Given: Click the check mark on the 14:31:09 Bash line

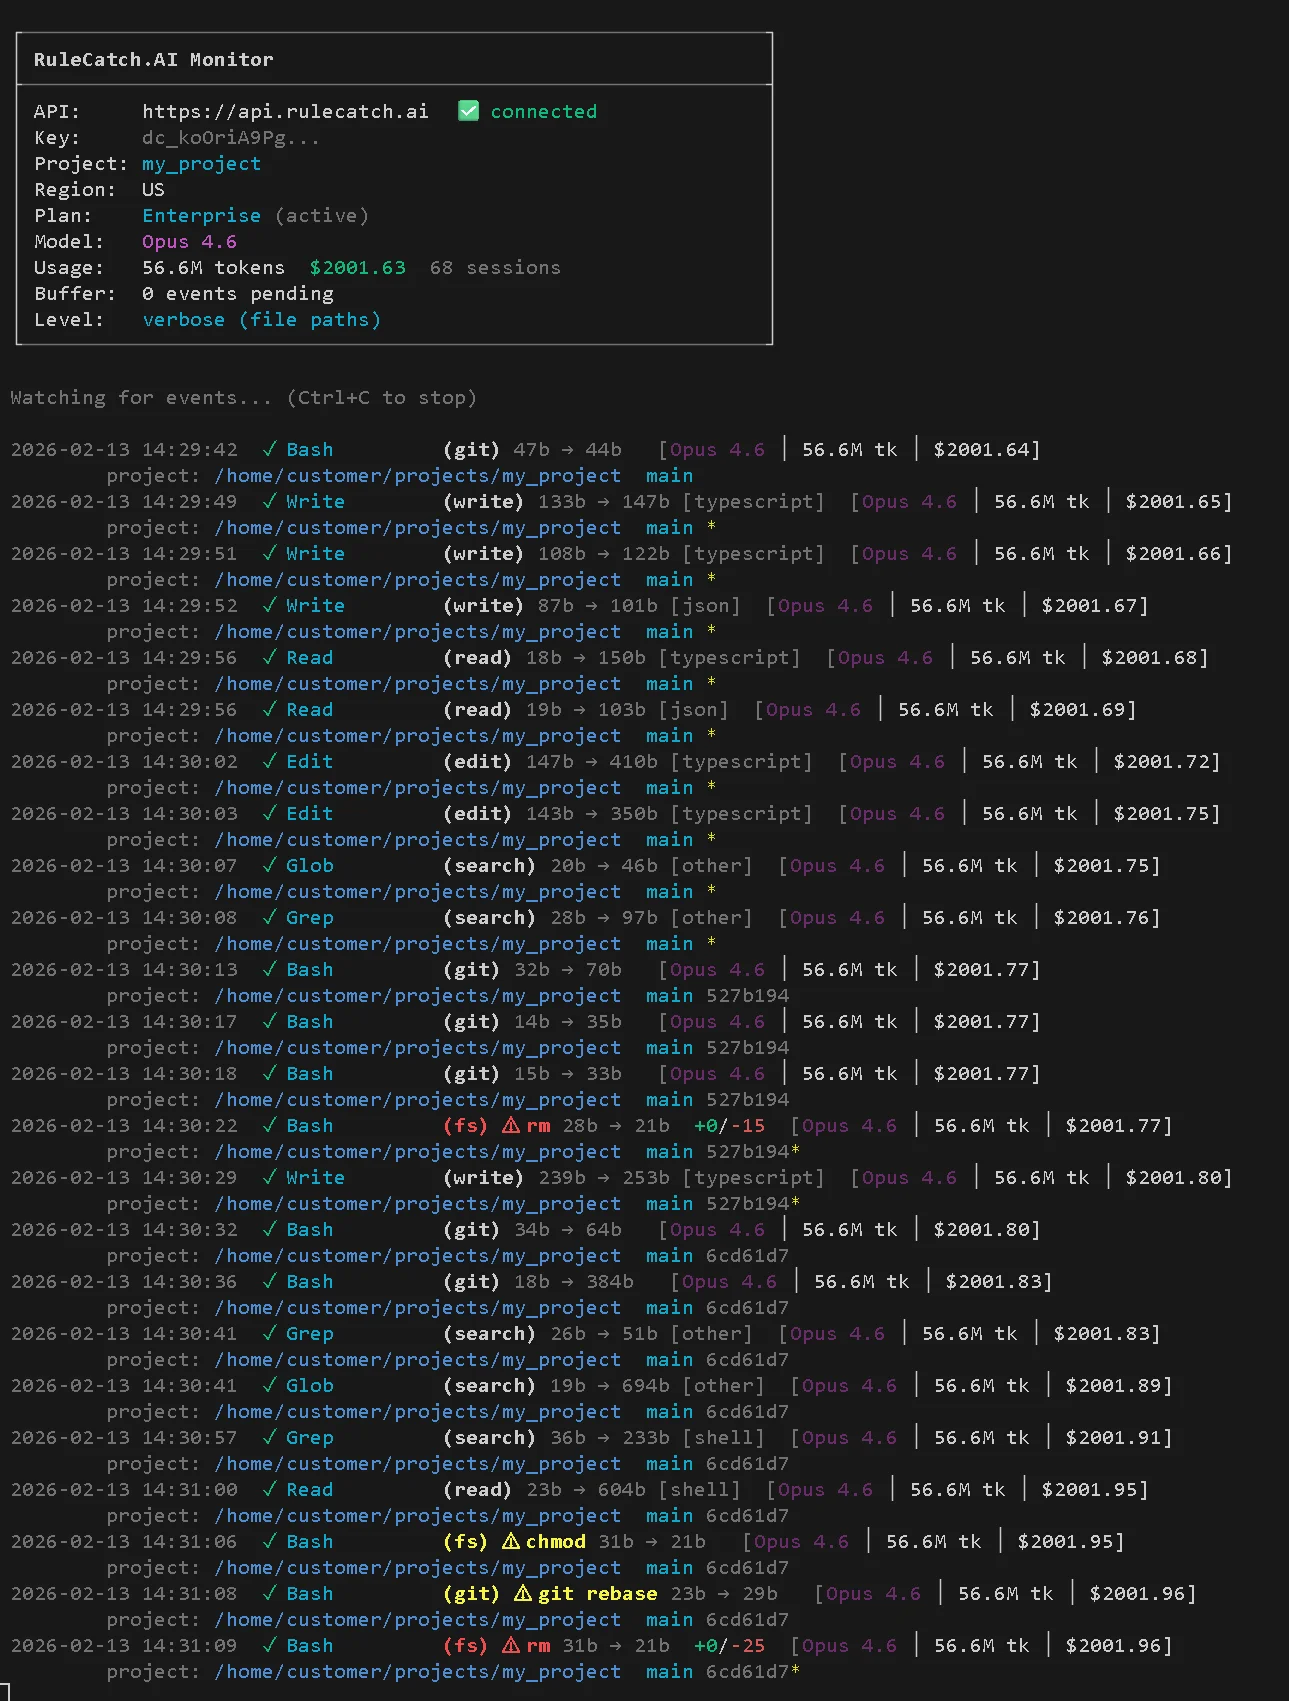Looking at the screenshot, I should point(269,1645).
